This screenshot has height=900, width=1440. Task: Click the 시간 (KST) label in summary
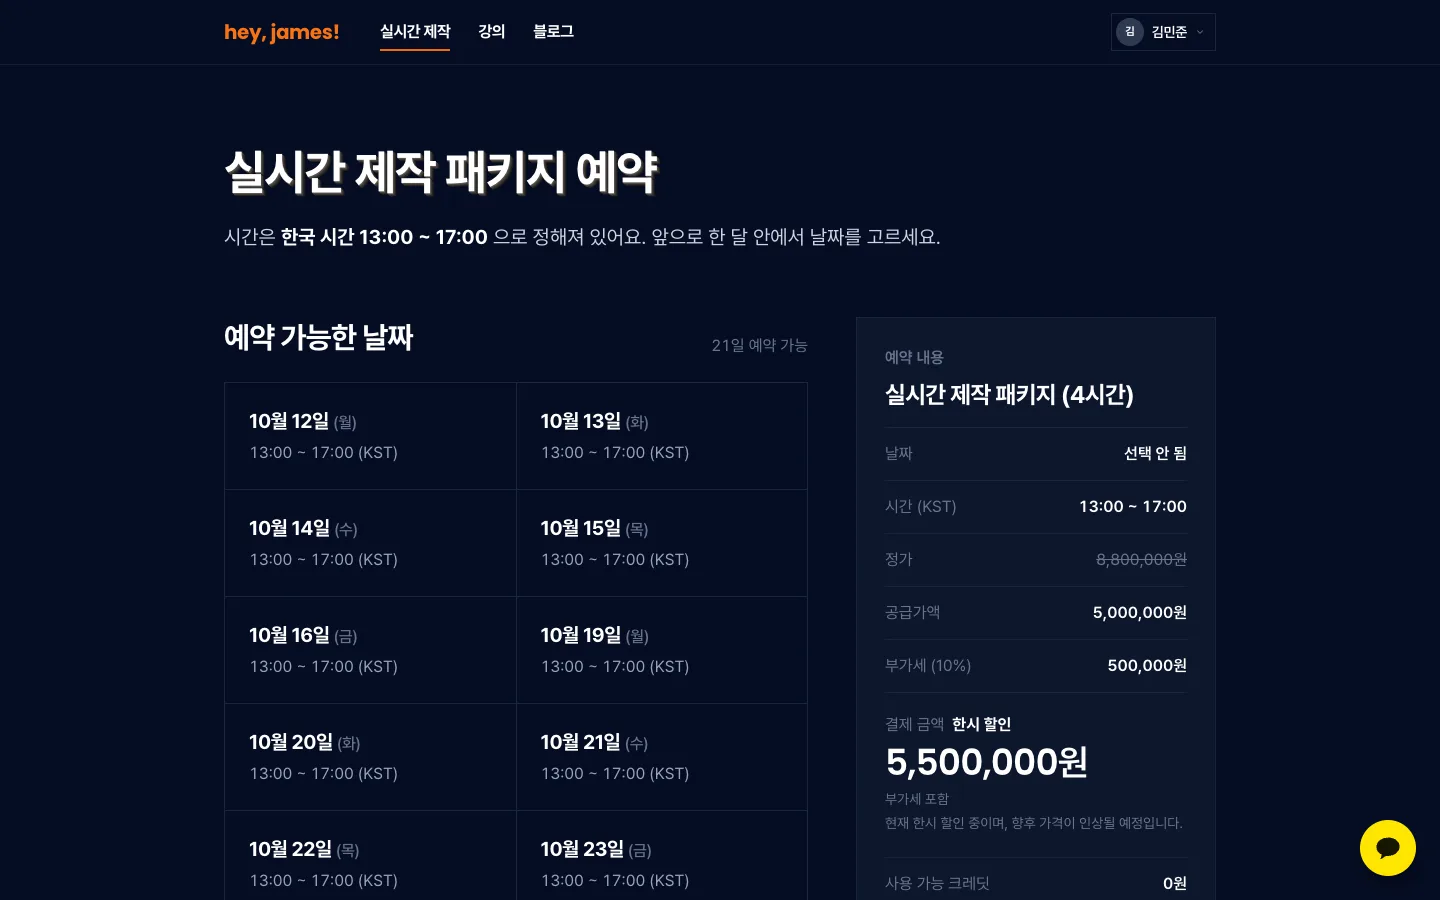(921, 506)
